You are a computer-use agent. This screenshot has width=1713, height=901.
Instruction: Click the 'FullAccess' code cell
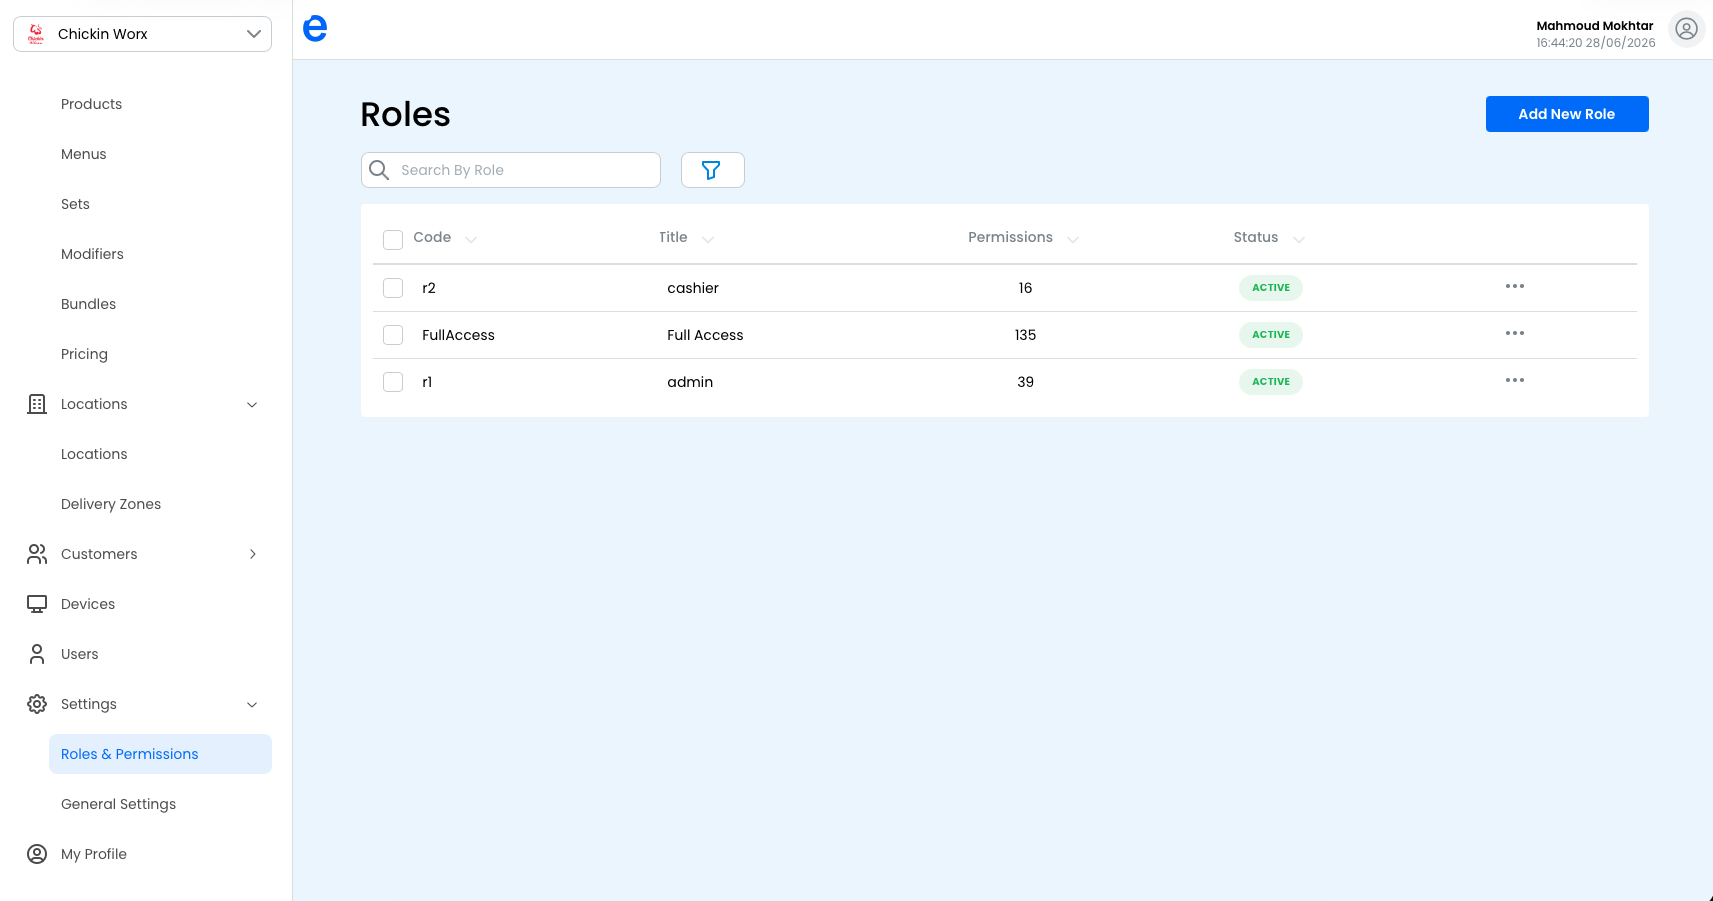point(458,335)
